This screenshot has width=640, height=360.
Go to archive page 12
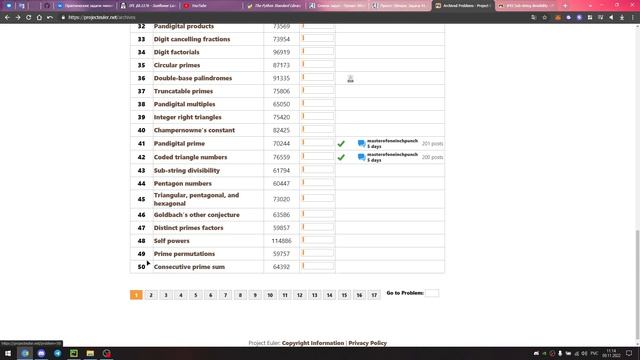pos(300,295)
